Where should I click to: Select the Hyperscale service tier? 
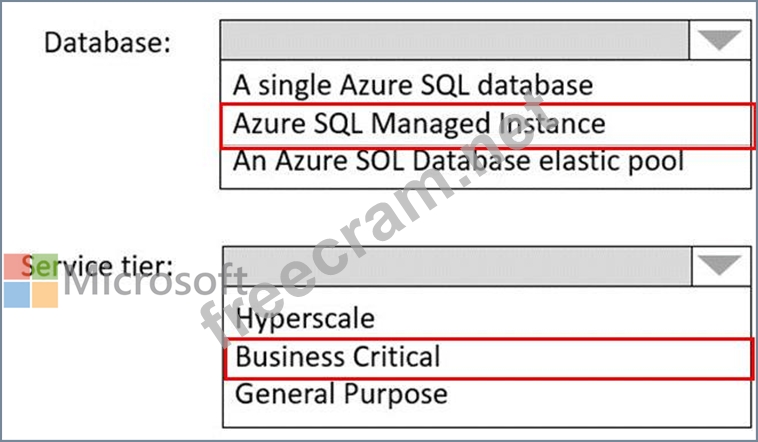coord(305,318)
